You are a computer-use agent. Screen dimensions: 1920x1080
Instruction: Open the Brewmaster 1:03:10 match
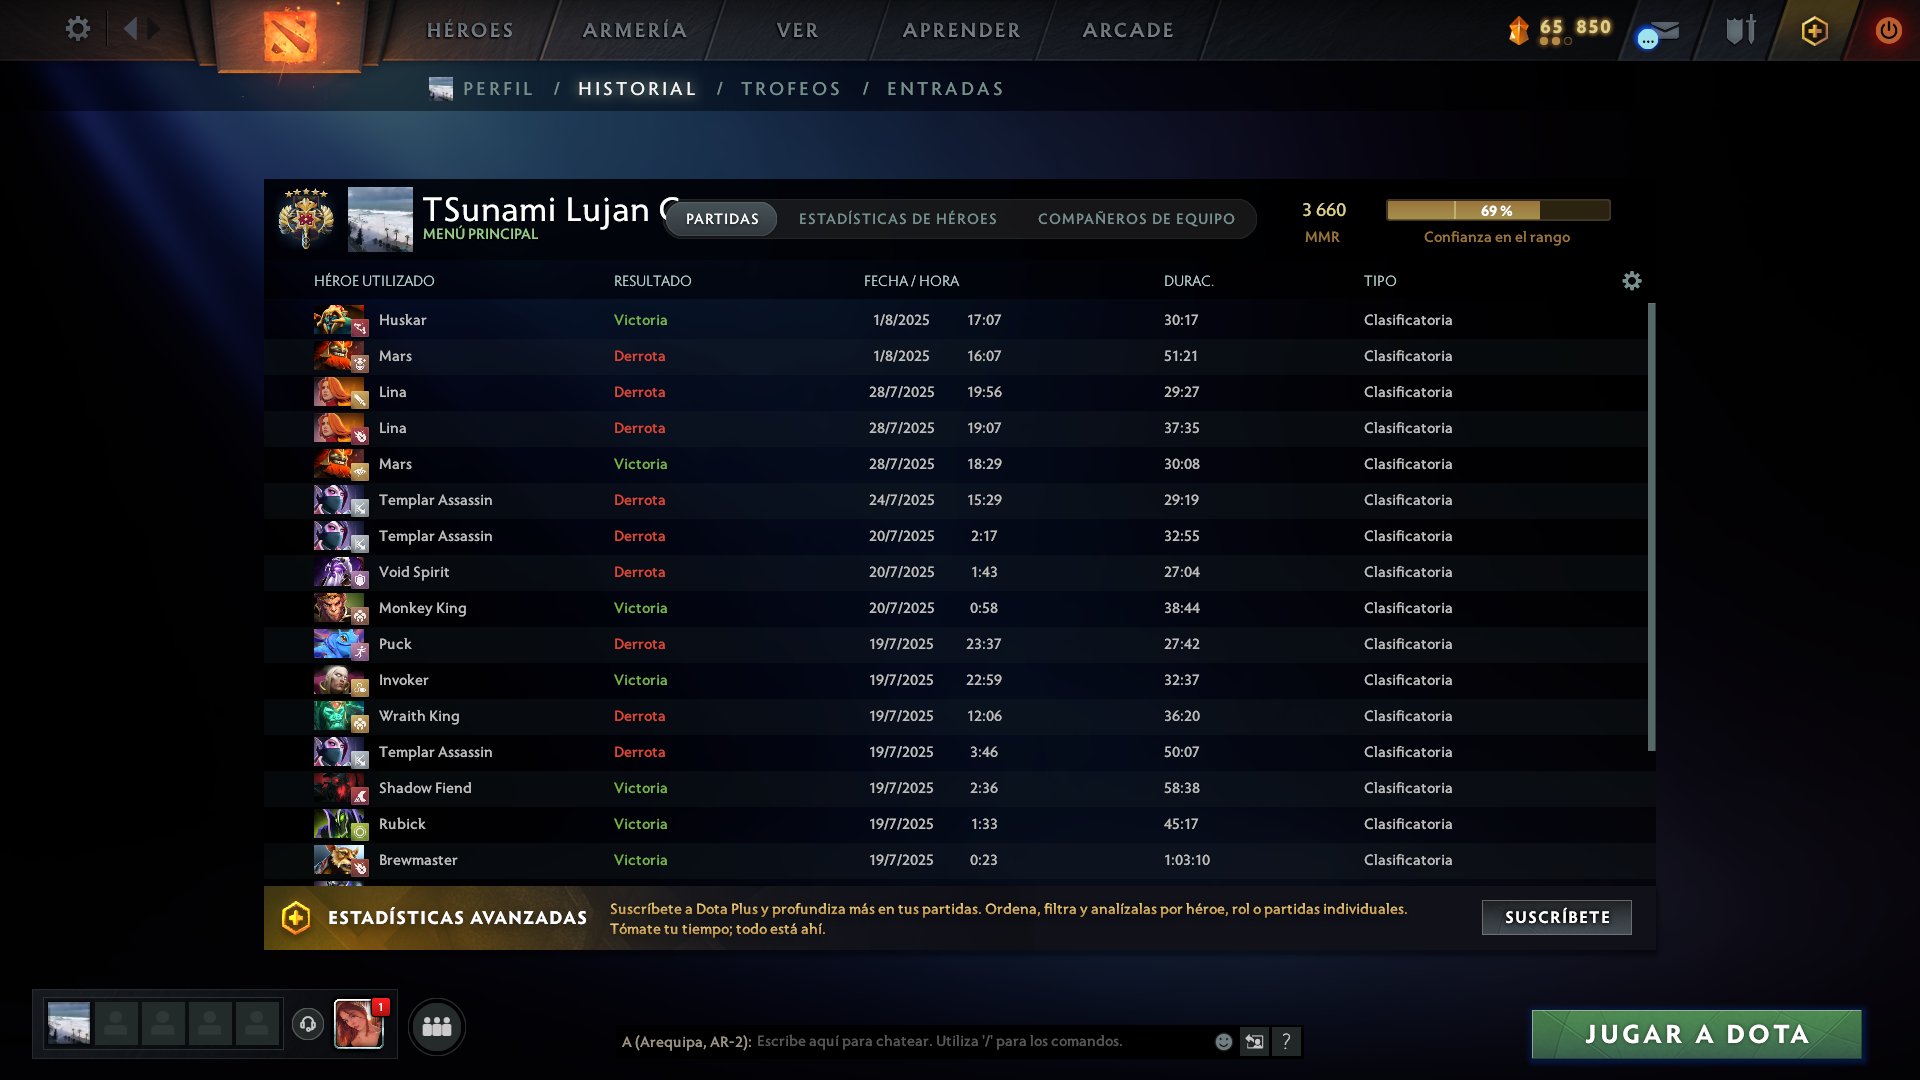click(x=955, y=860)
